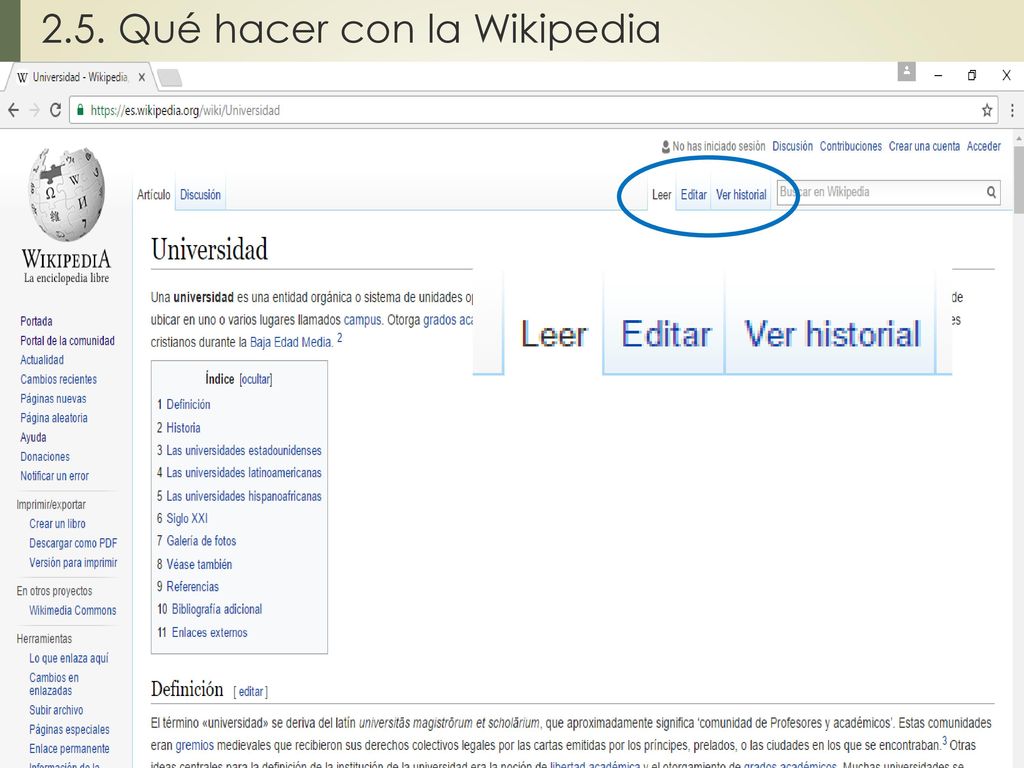Open the campus link in the intro
Viewport: 1024px width, 768px height.
click(x=362, y=320)
